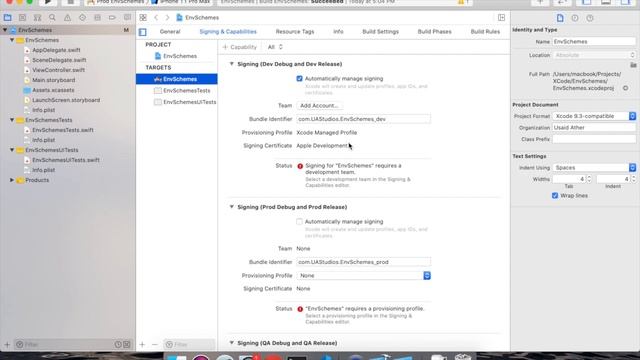The height and width of the screenshot is (360, 640).
Task: Edit the Prod Bundle Identifier field
Action: pyautogui.click(x=363, y=262)
